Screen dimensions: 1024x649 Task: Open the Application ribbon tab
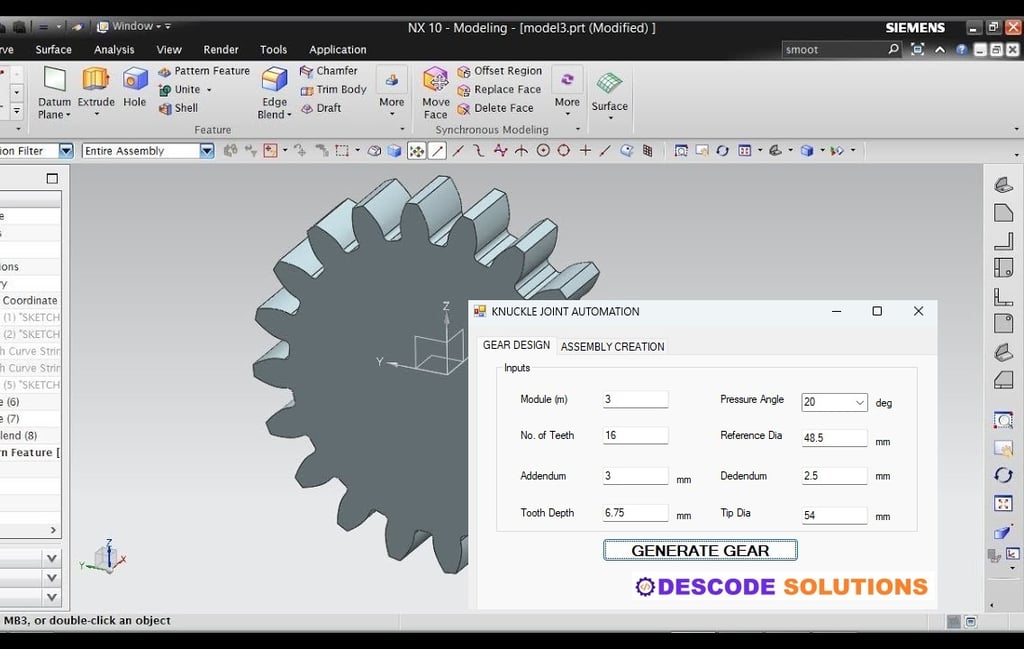tap(338, 50)
